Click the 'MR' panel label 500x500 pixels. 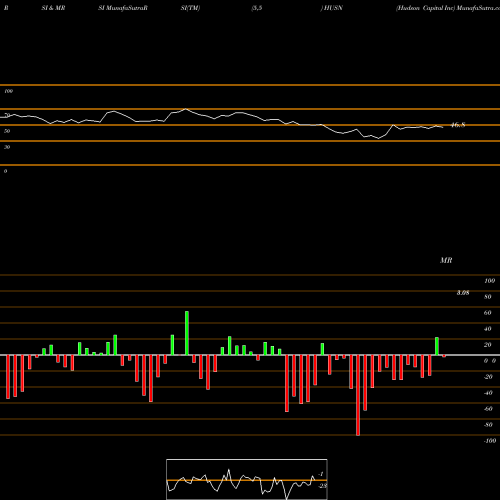[446, 260]
